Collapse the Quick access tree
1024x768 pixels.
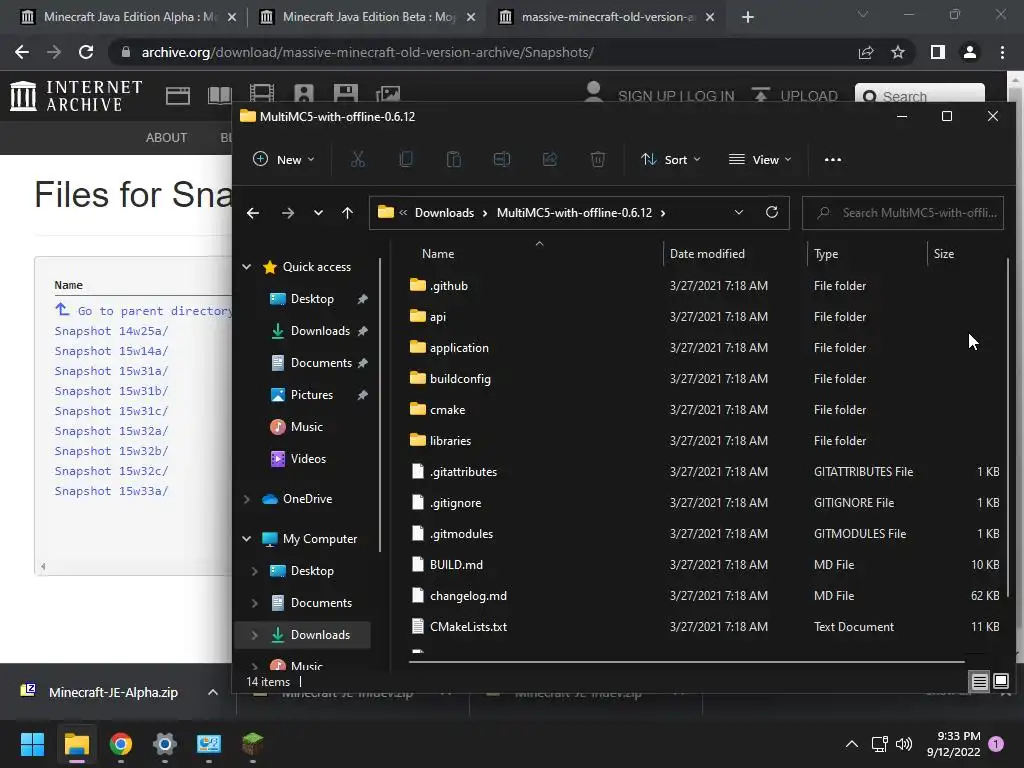click(247, 266)
